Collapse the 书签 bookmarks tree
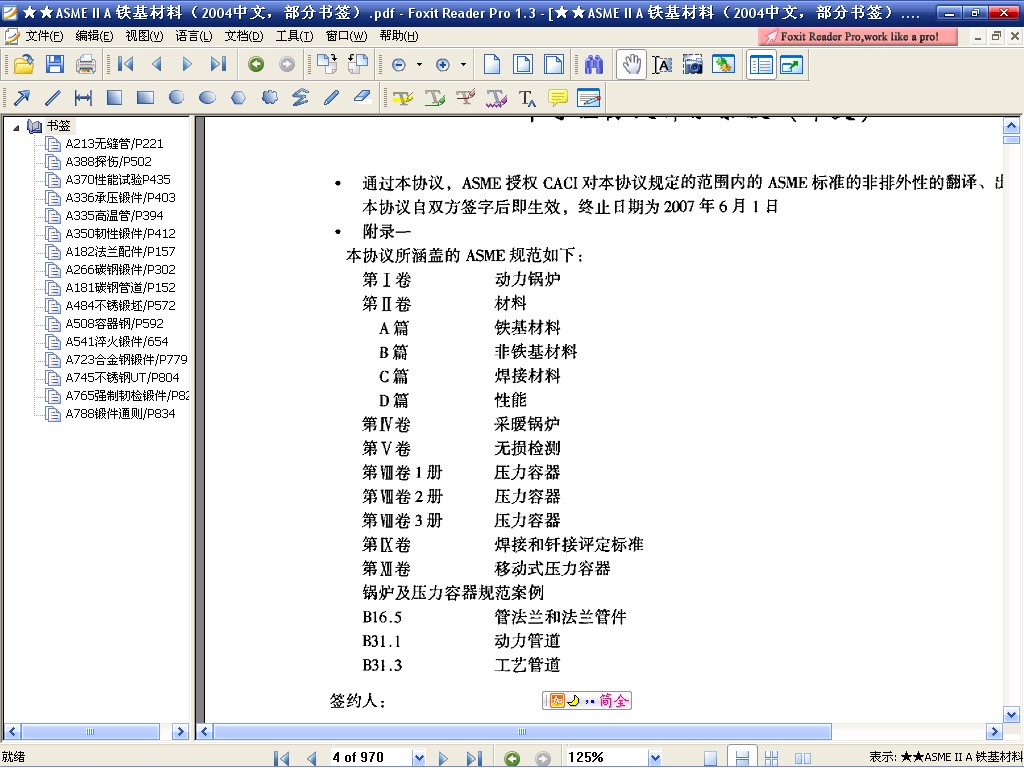The image size is (1024, 768). [x=16, y=127]
